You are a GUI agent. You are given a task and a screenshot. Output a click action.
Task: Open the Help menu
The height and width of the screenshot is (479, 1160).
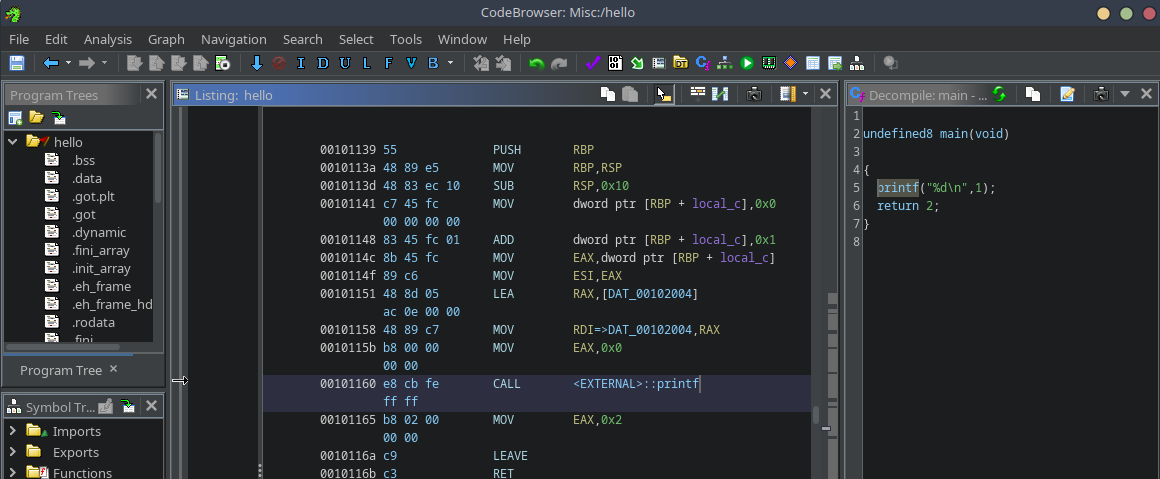(x=517, y=39)
